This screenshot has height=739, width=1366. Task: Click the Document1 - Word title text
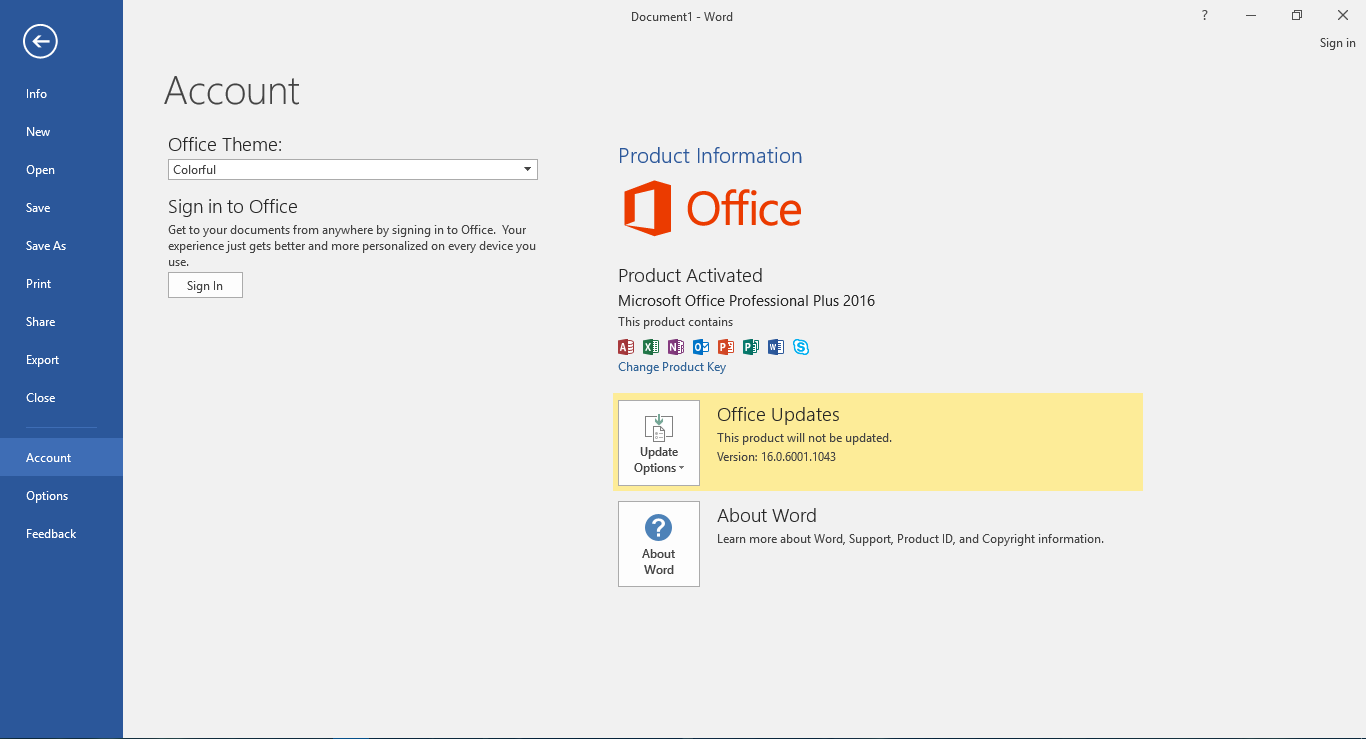pyautogui.click(x=682, y=17)
